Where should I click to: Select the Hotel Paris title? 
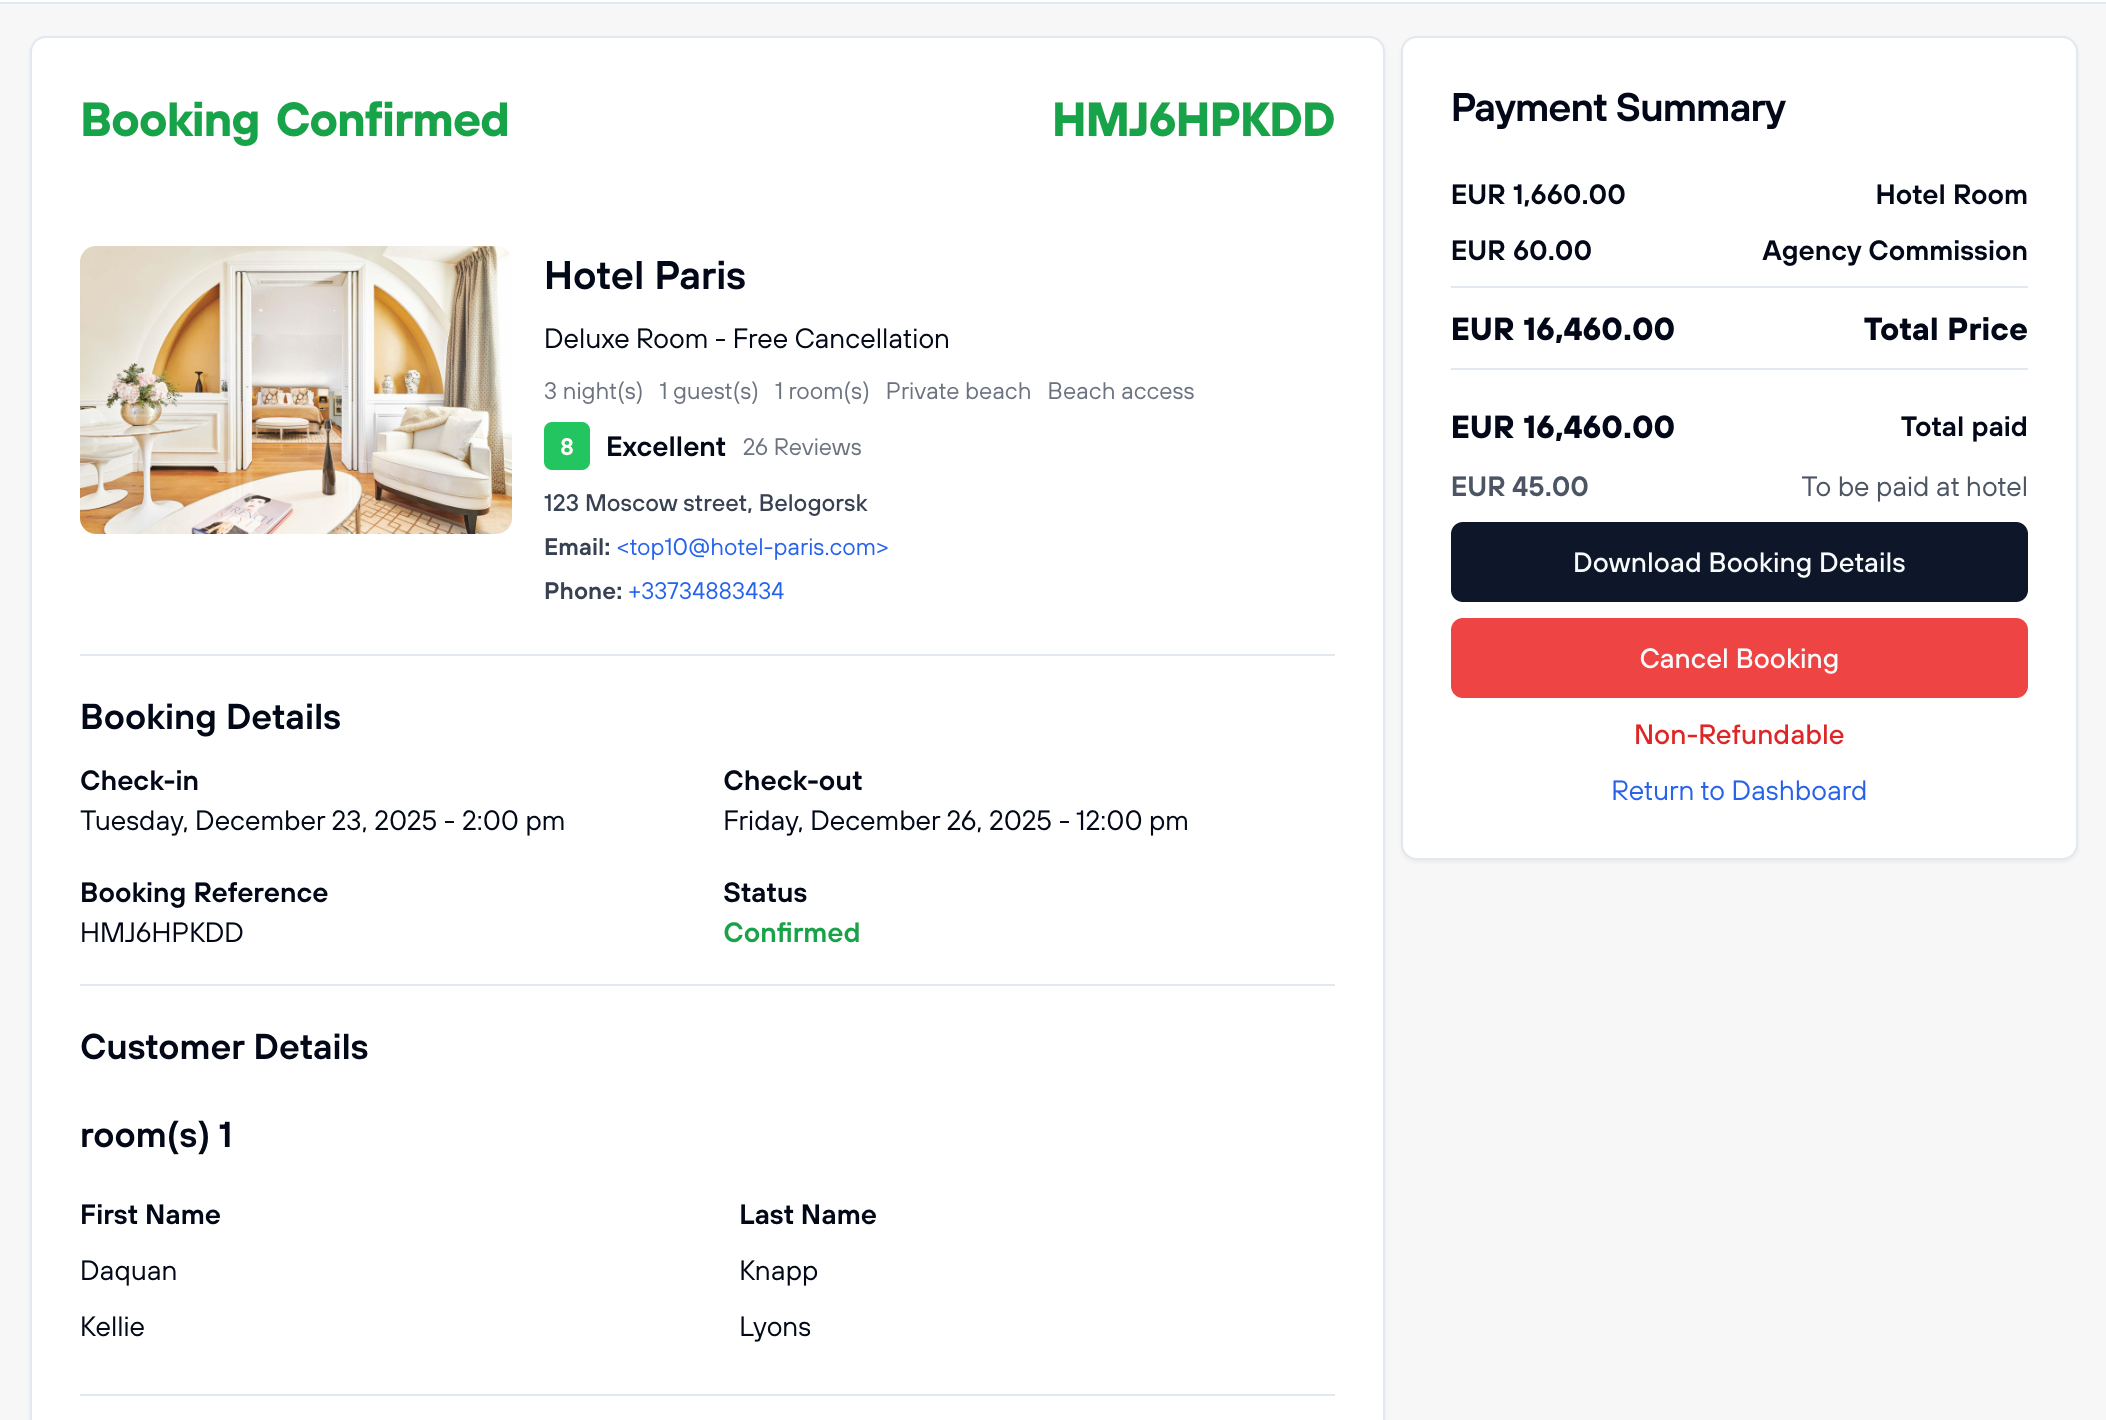click(x=645, y=276)
